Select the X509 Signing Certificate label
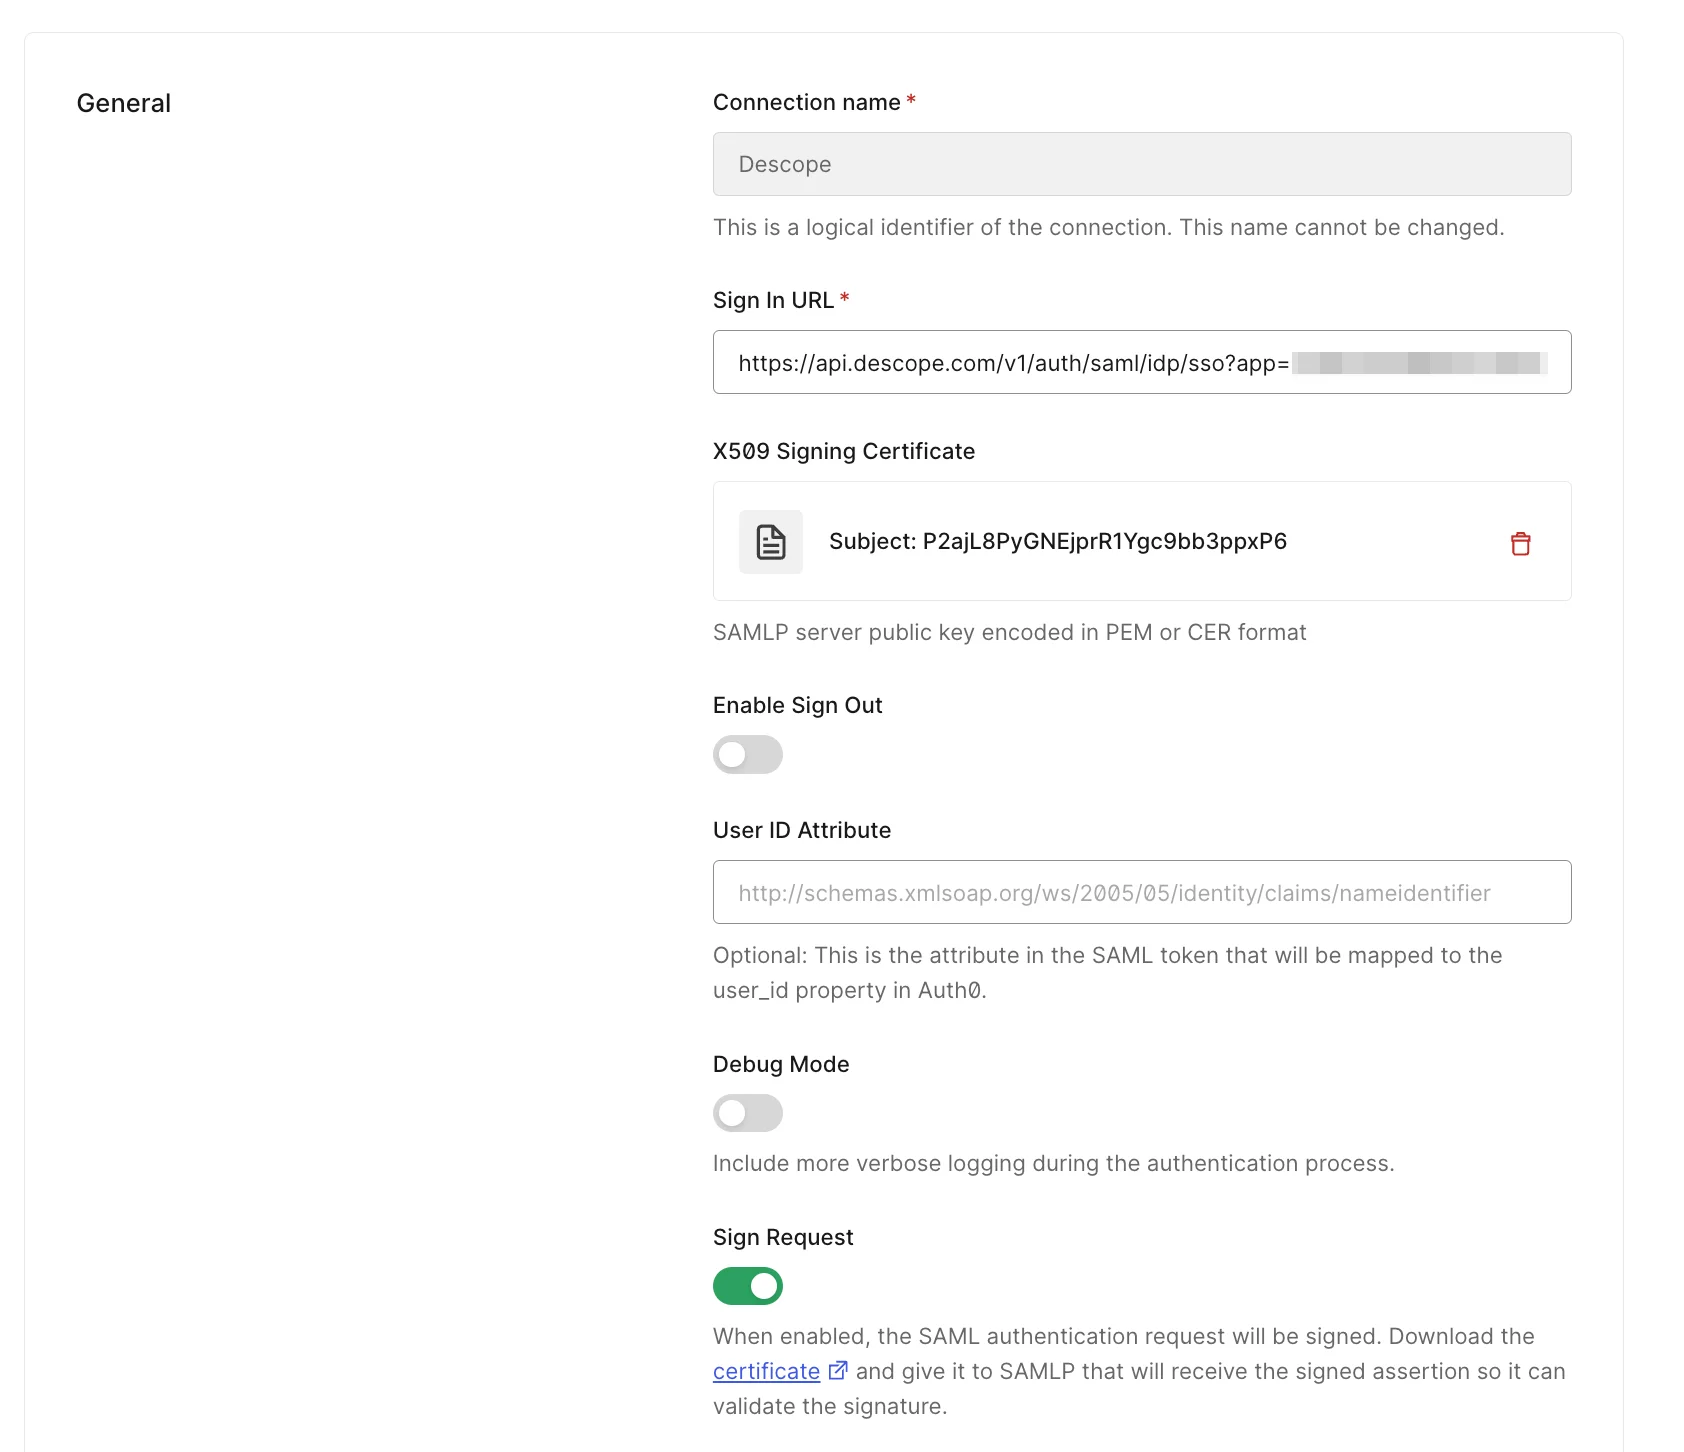The width and height of the screenshot is (1684, 1452). (843, 451)
